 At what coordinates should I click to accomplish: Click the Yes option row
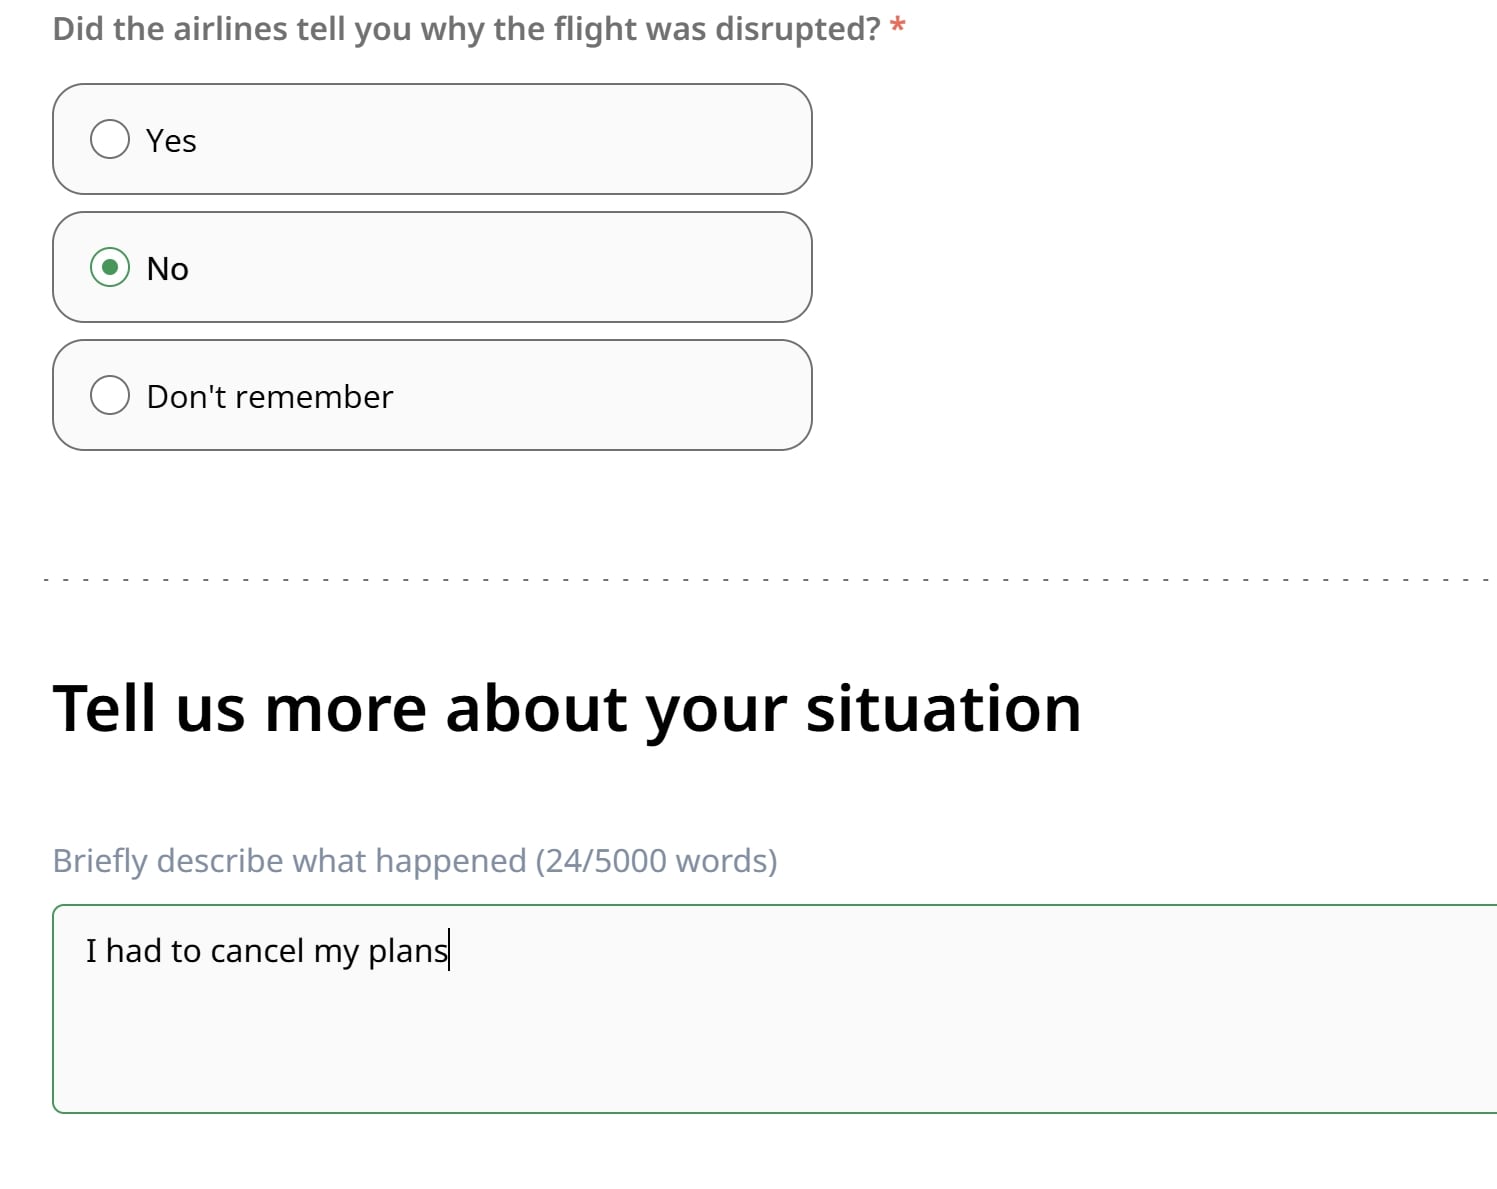[x=430, y=139]
